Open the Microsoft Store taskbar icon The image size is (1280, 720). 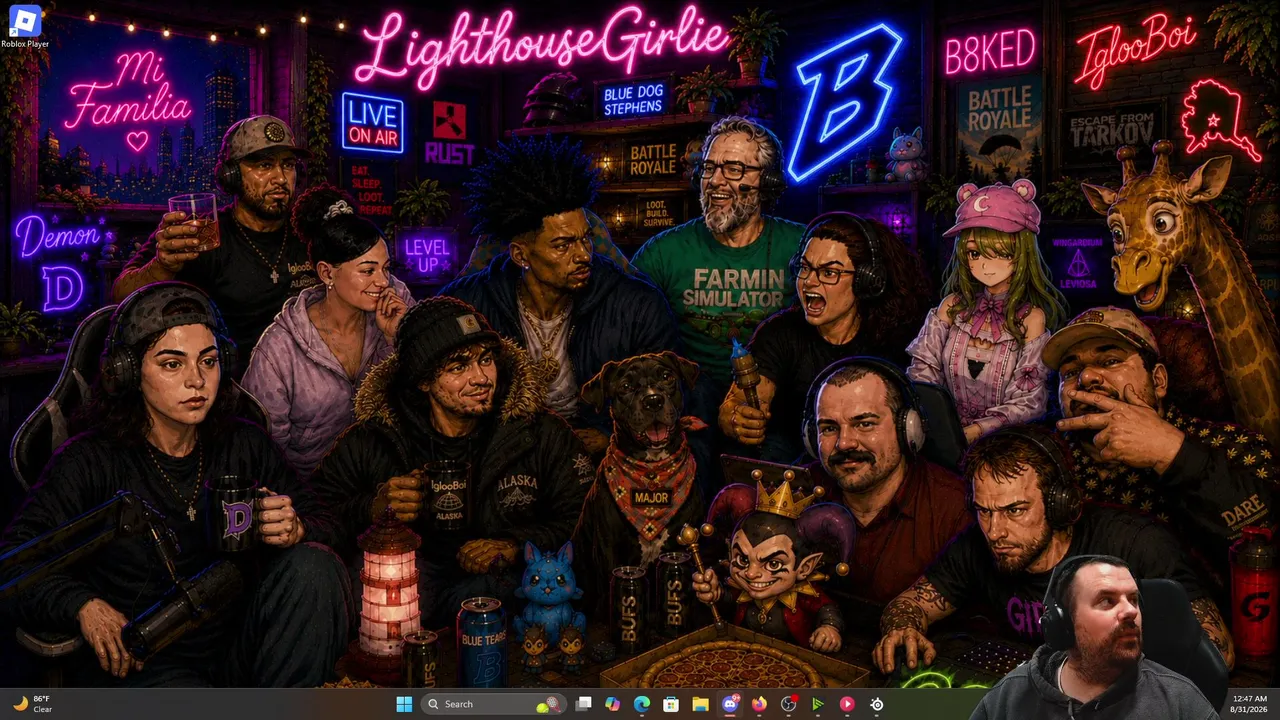point(671,704)
